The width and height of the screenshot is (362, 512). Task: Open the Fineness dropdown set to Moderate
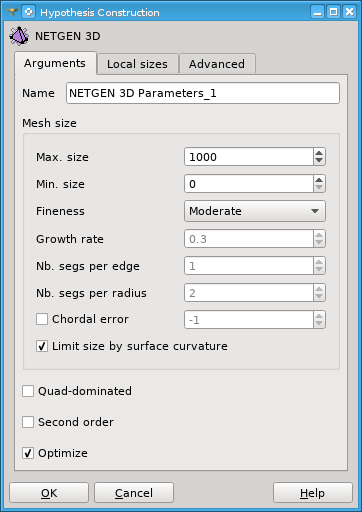255,211
